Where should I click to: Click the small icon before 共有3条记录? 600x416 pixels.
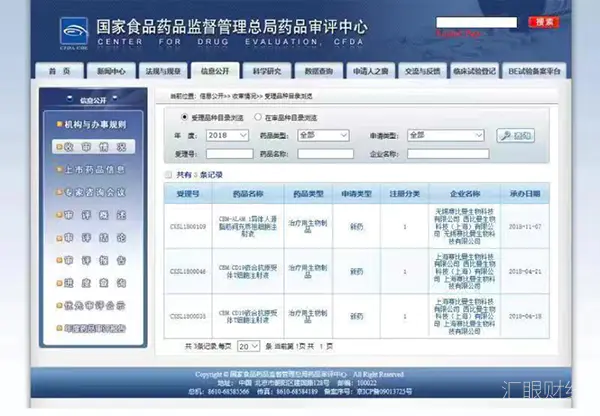(x=168, y=175)
